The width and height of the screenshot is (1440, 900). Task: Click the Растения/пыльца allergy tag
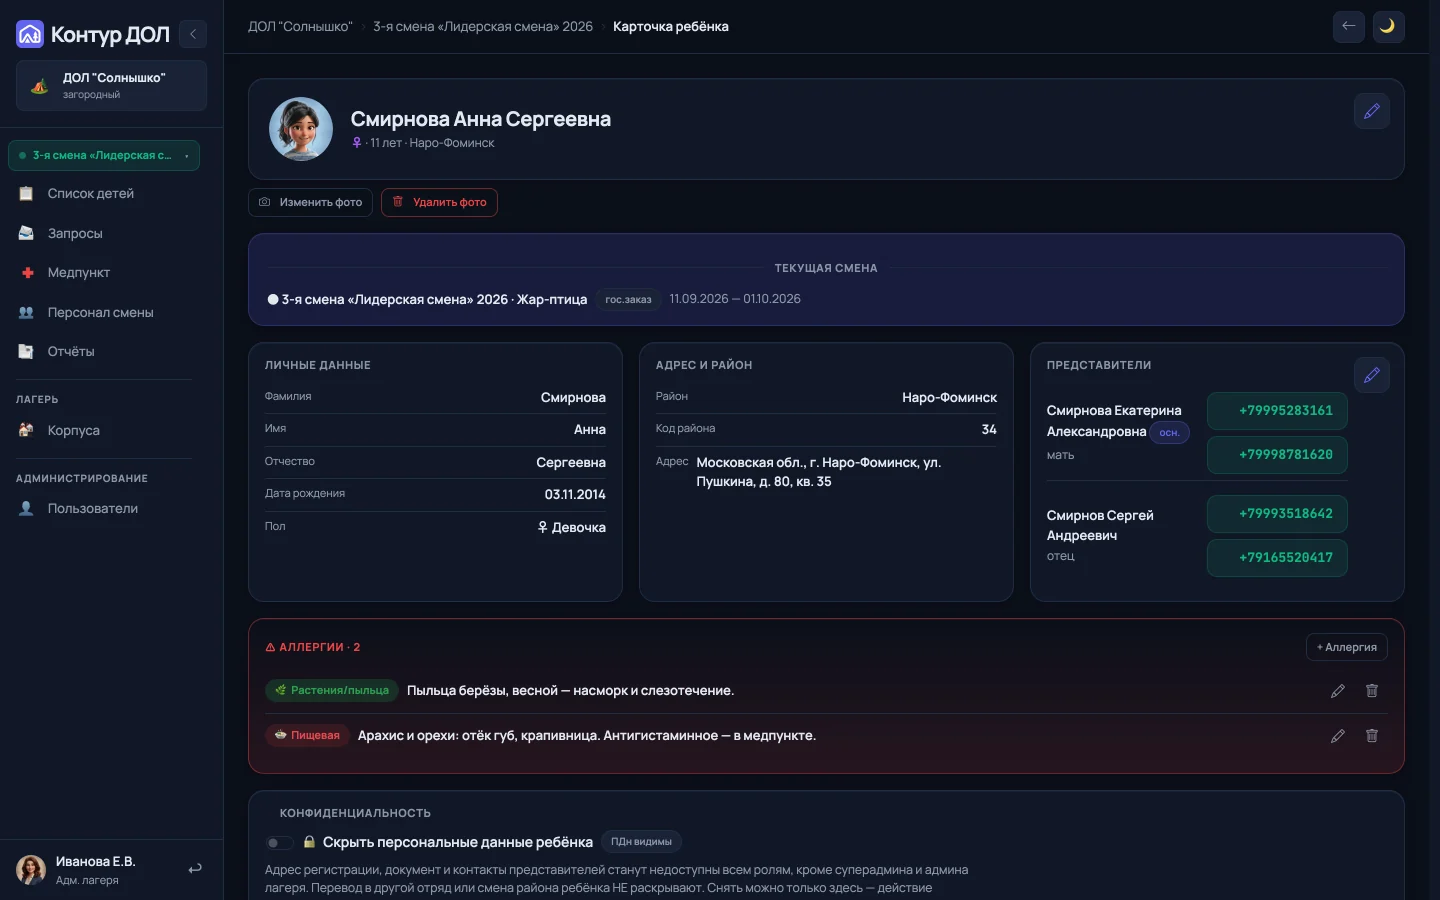point(332,691)
